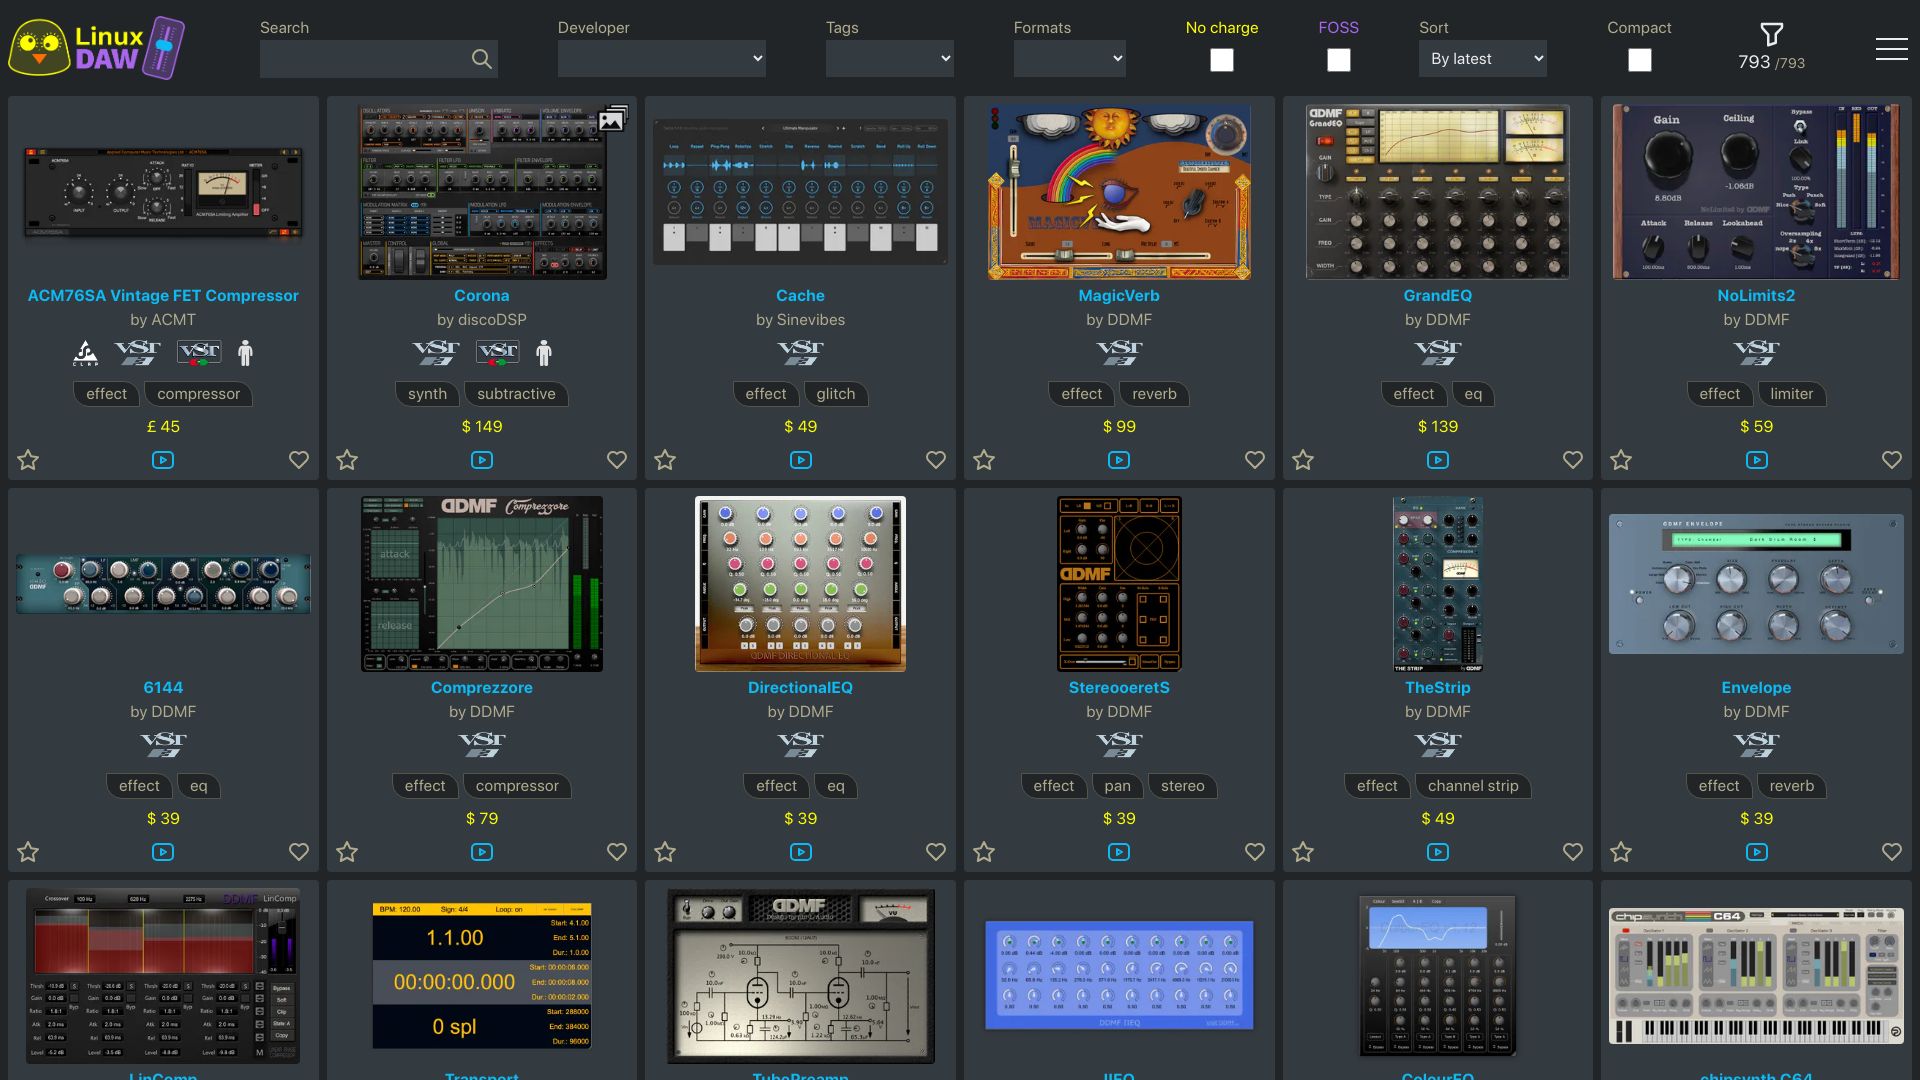
Task: Star the ACM76SA Vintage FET Compressor card
Action: click(28, 460)
